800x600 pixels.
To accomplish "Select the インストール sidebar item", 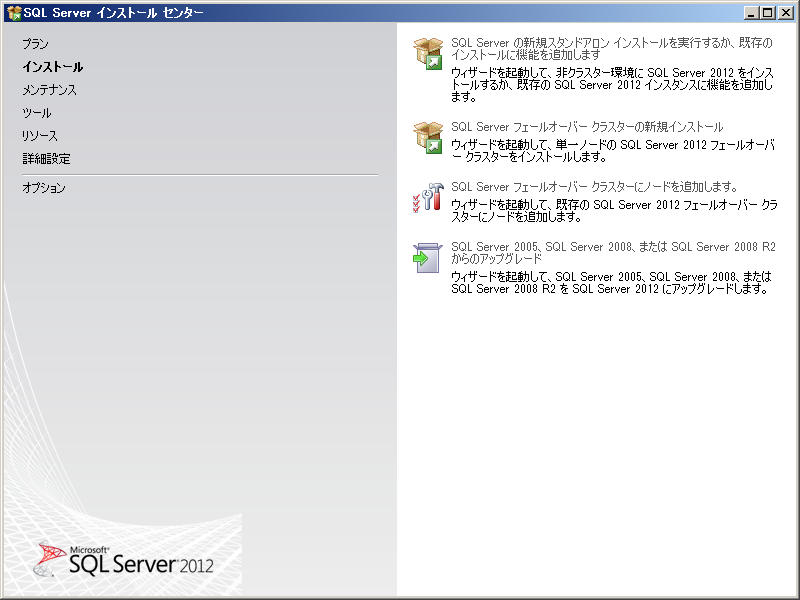I will (x=53, y=67).
